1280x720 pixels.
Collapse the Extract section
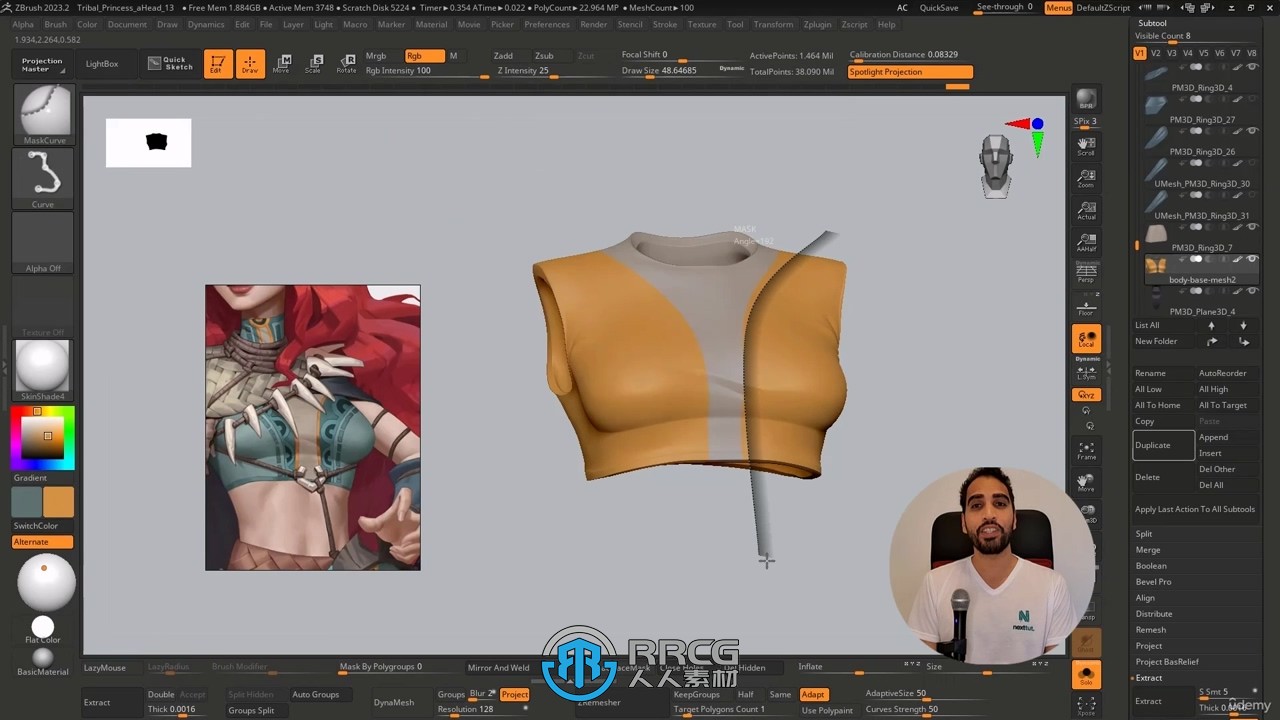tap(1149, 678)
